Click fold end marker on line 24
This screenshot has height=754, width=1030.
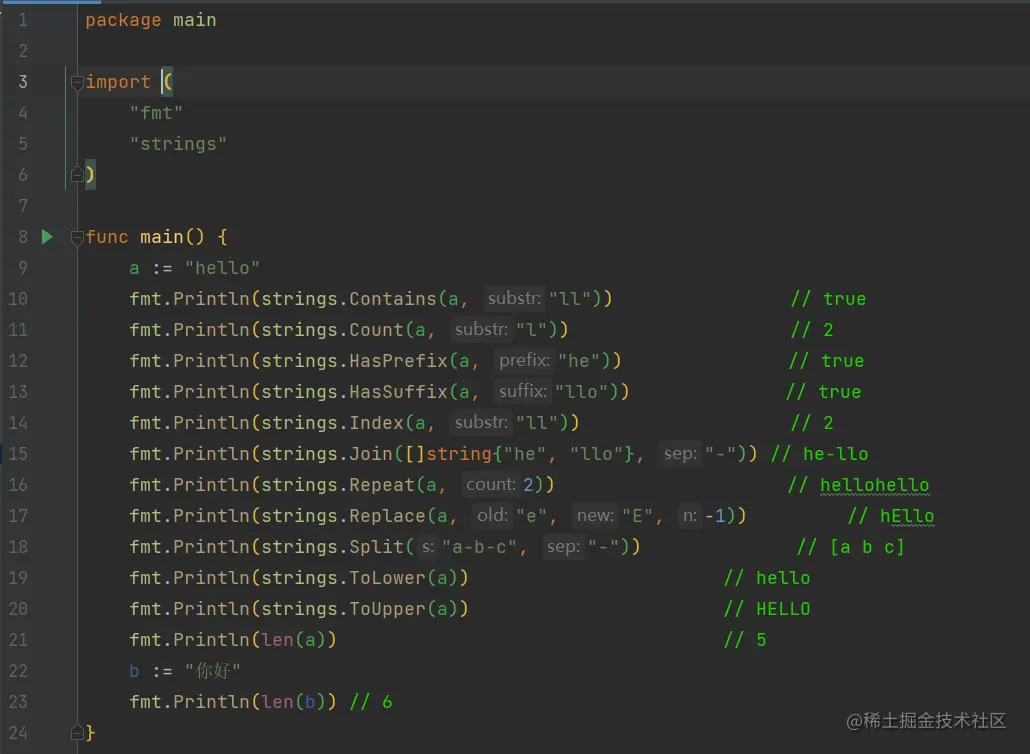click(x=77, y=732)
